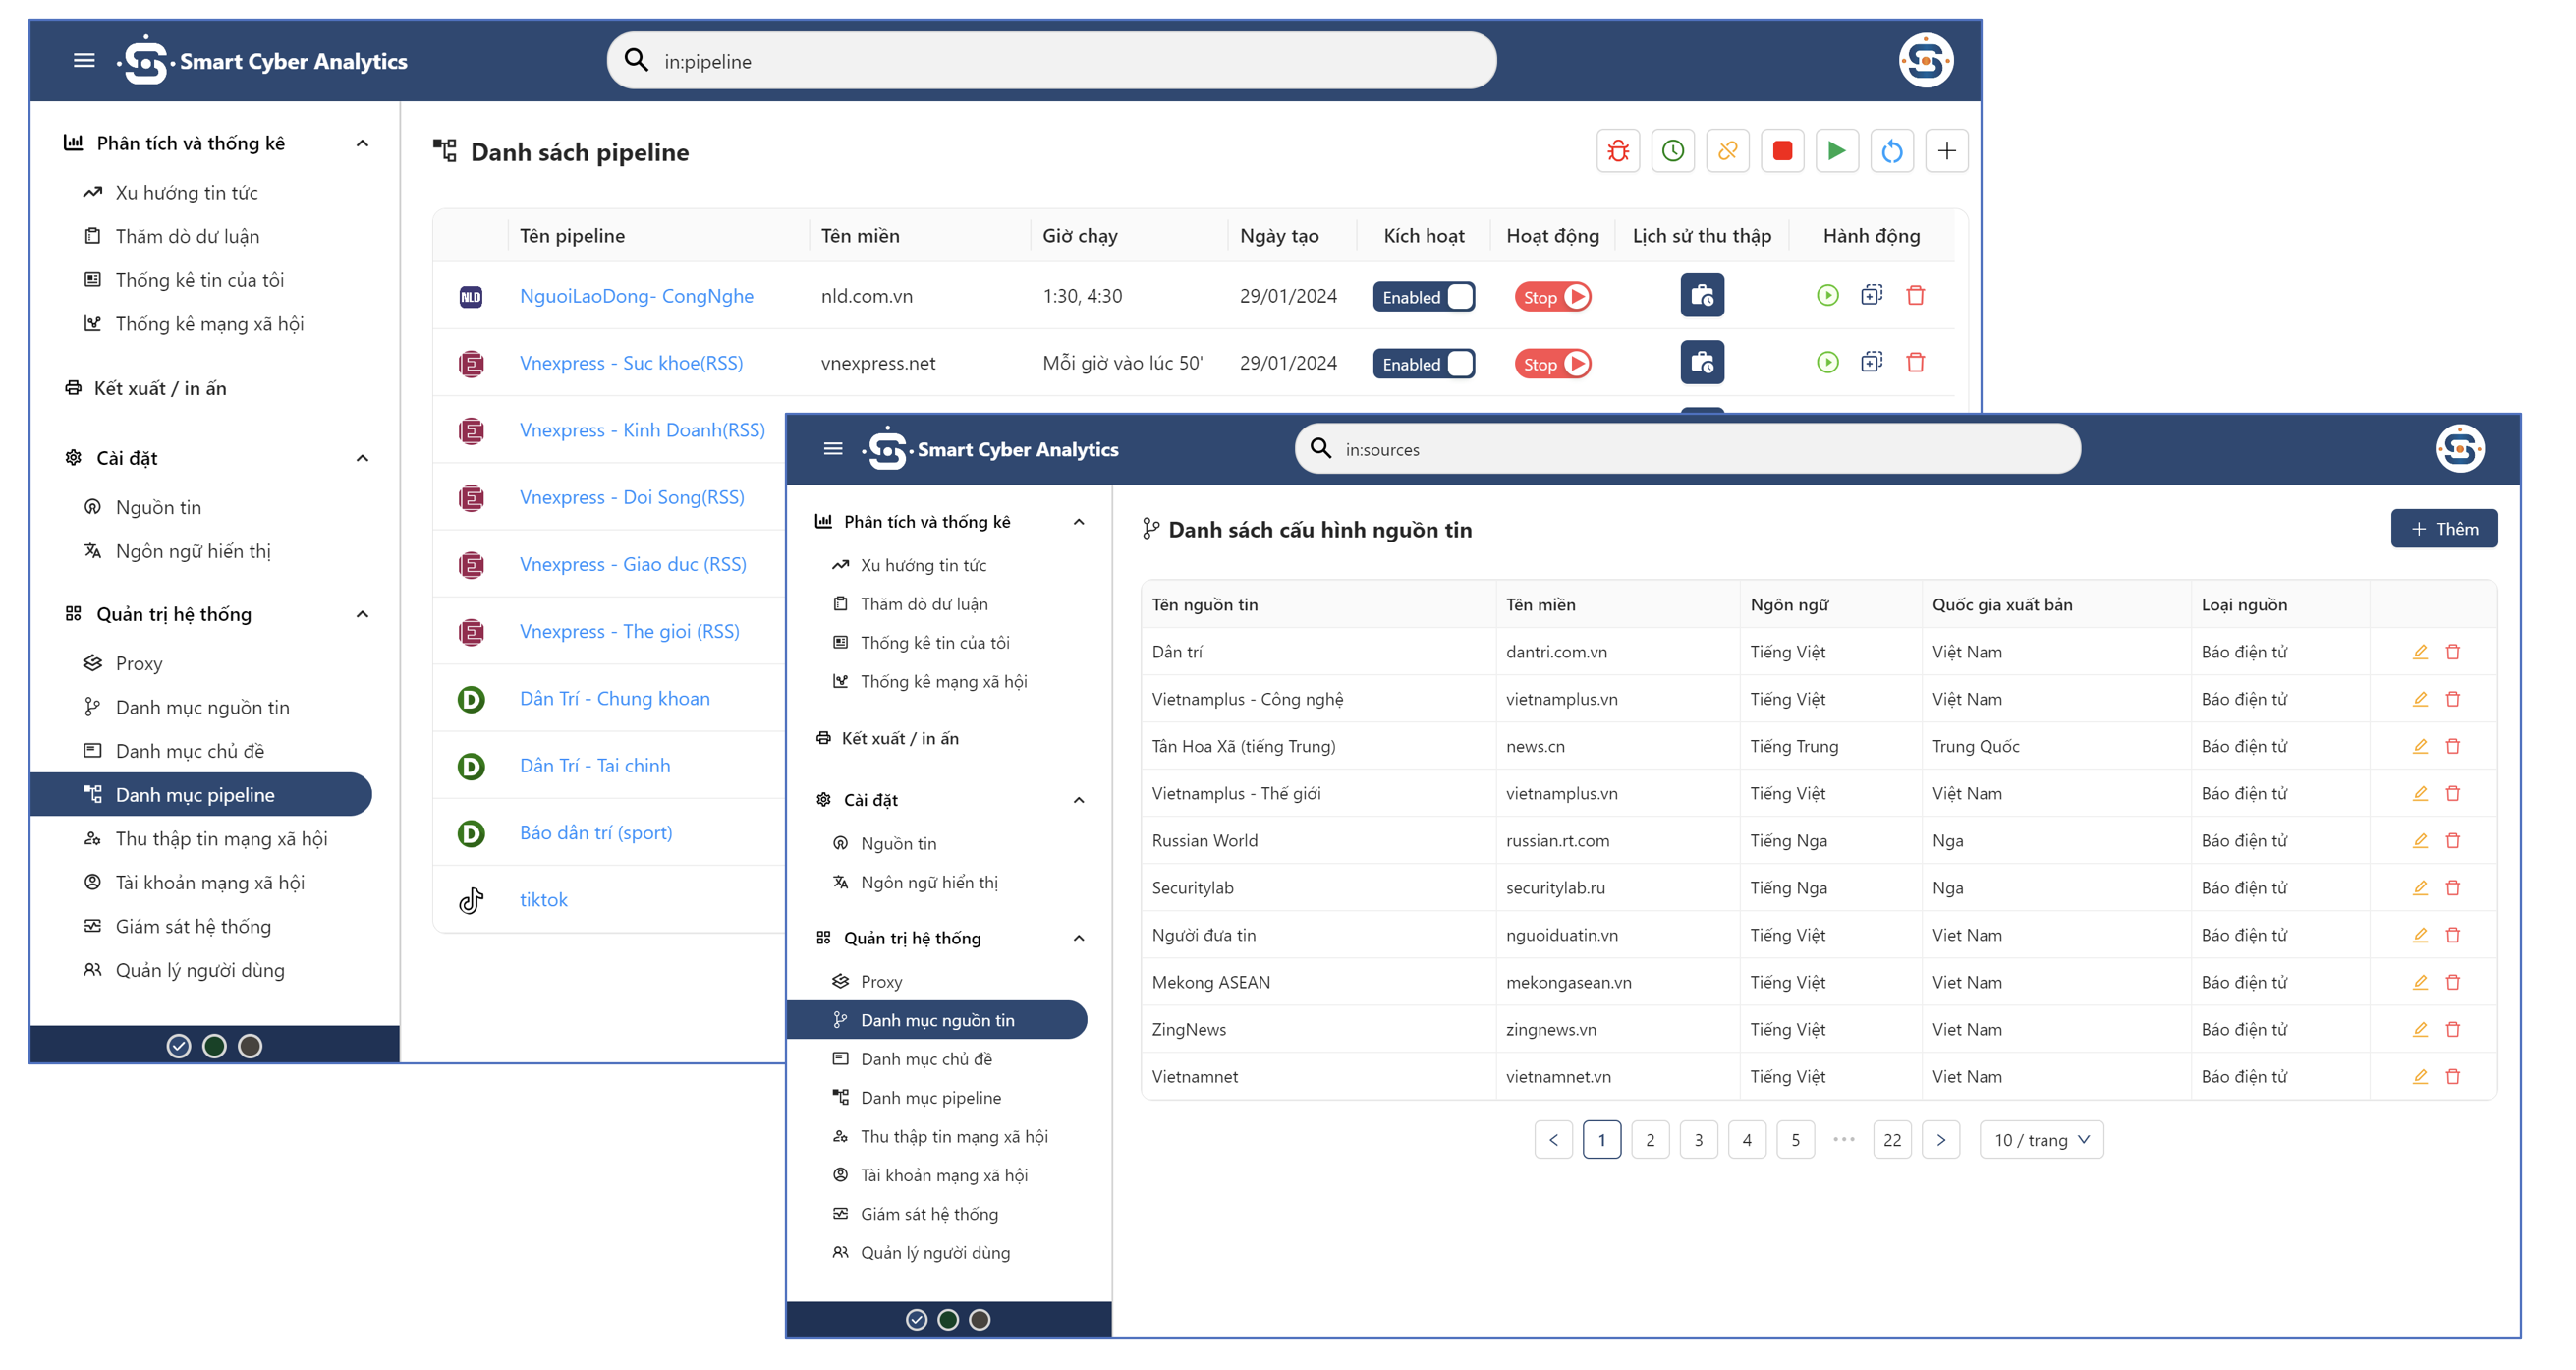2576x1370 pixels.
Task: Open Danh mục pipeline in sources window sidebar
Action: tap(930, 1099)
